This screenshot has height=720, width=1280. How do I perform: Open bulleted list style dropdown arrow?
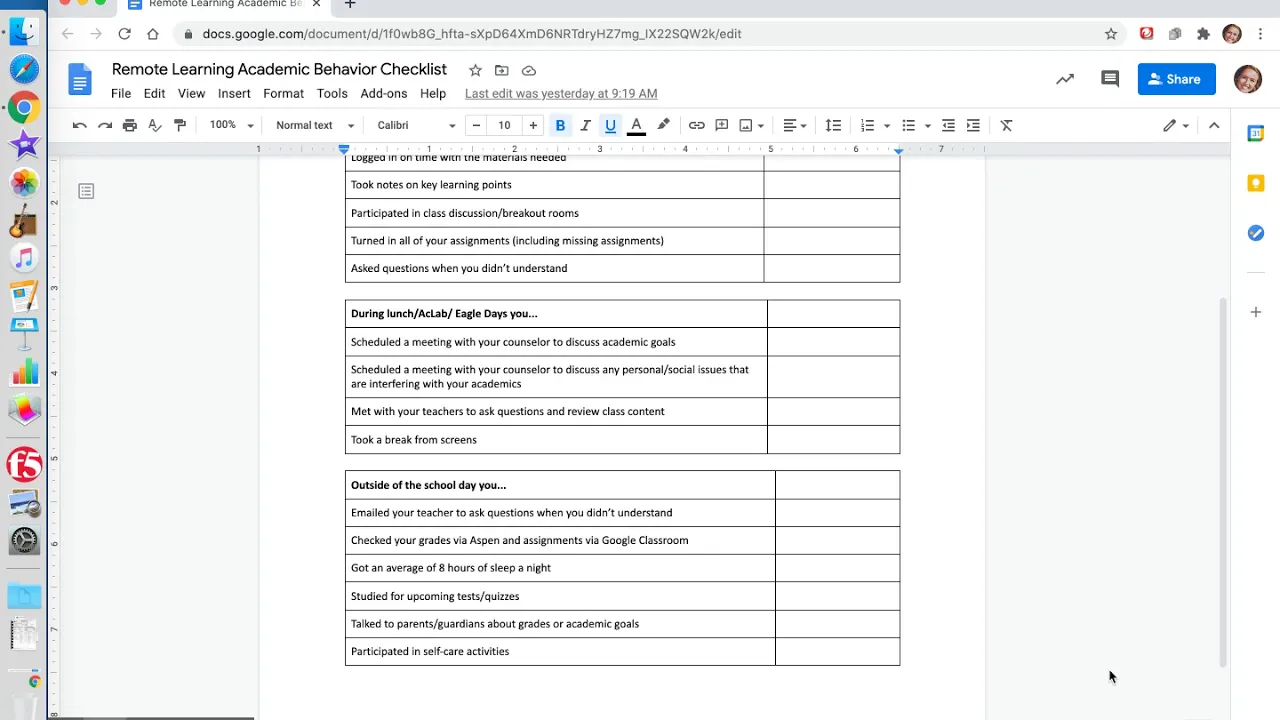tap(927, 126)
